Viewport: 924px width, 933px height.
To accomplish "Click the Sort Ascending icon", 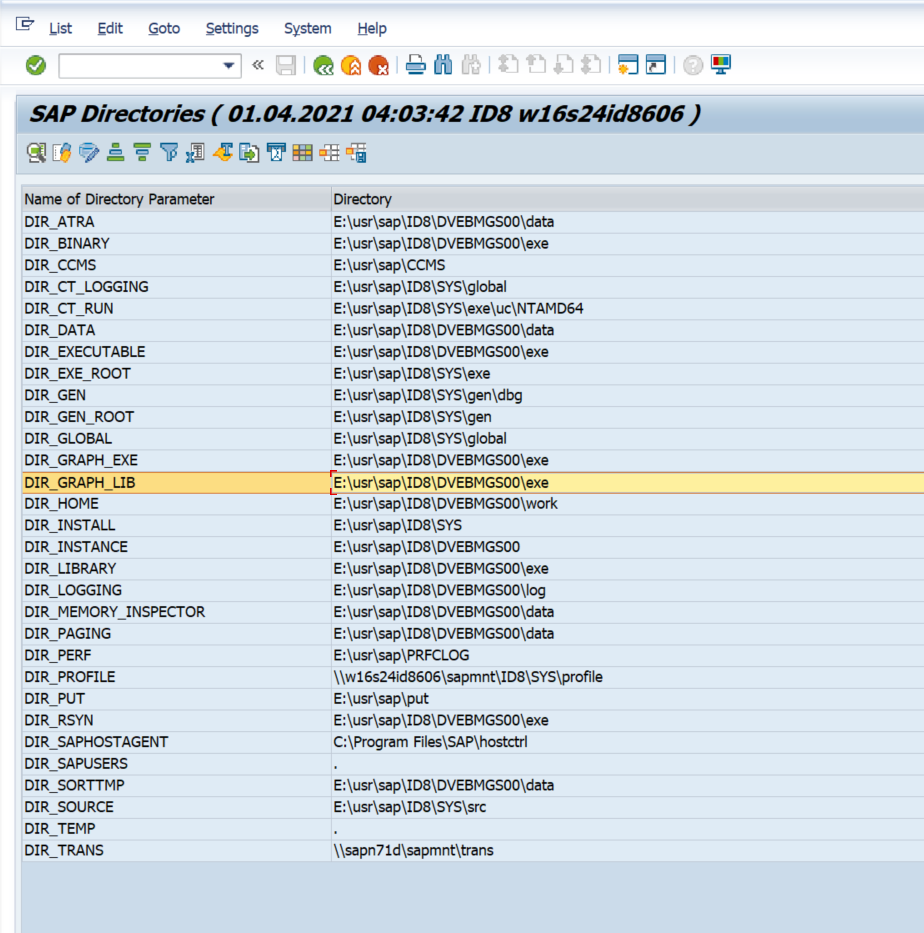I will coord(116,153).
